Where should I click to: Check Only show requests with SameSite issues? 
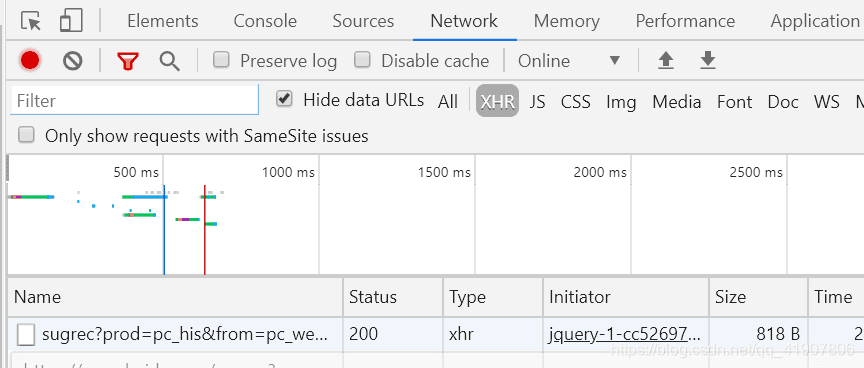[26, 135]
